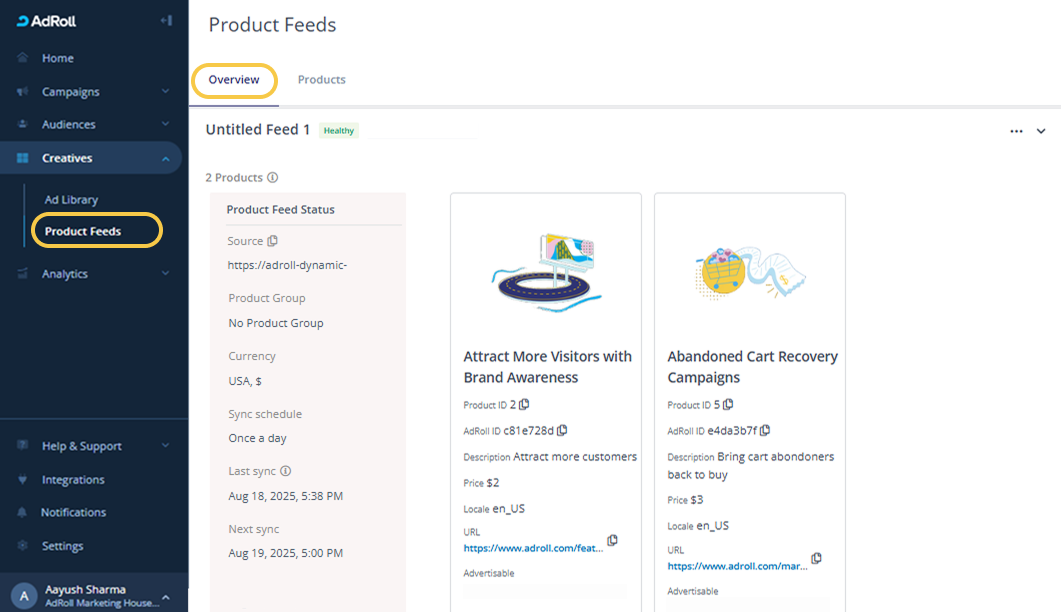Copy the Abandoned Cart product URL
The height and width of the screenshot is (612, 1061).
pos(816,558)
